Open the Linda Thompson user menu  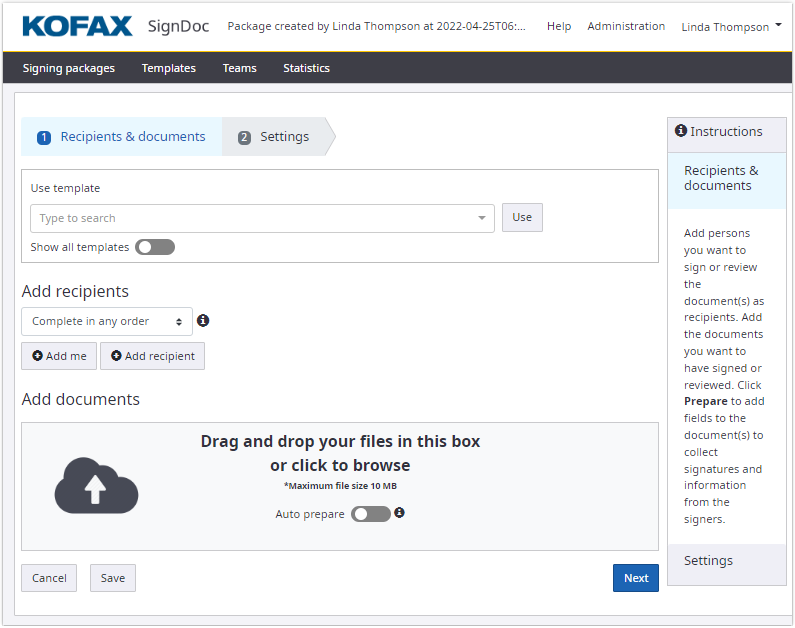[x=731, y=27]
